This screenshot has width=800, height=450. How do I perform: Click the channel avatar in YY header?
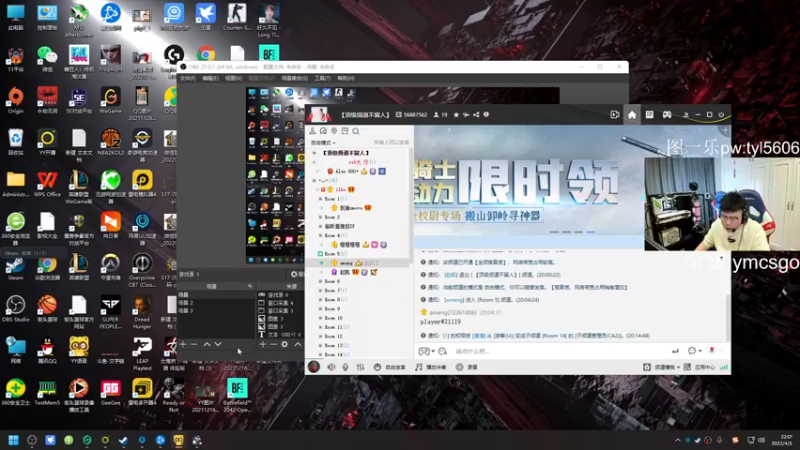click(319, 115)
